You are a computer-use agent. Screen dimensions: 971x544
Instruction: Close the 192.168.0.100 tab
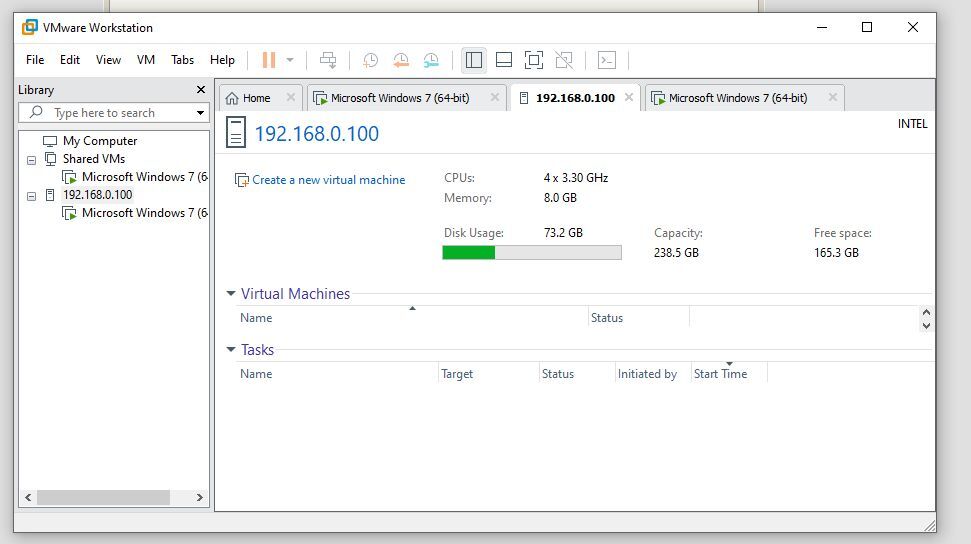click(x=629, y=97)
